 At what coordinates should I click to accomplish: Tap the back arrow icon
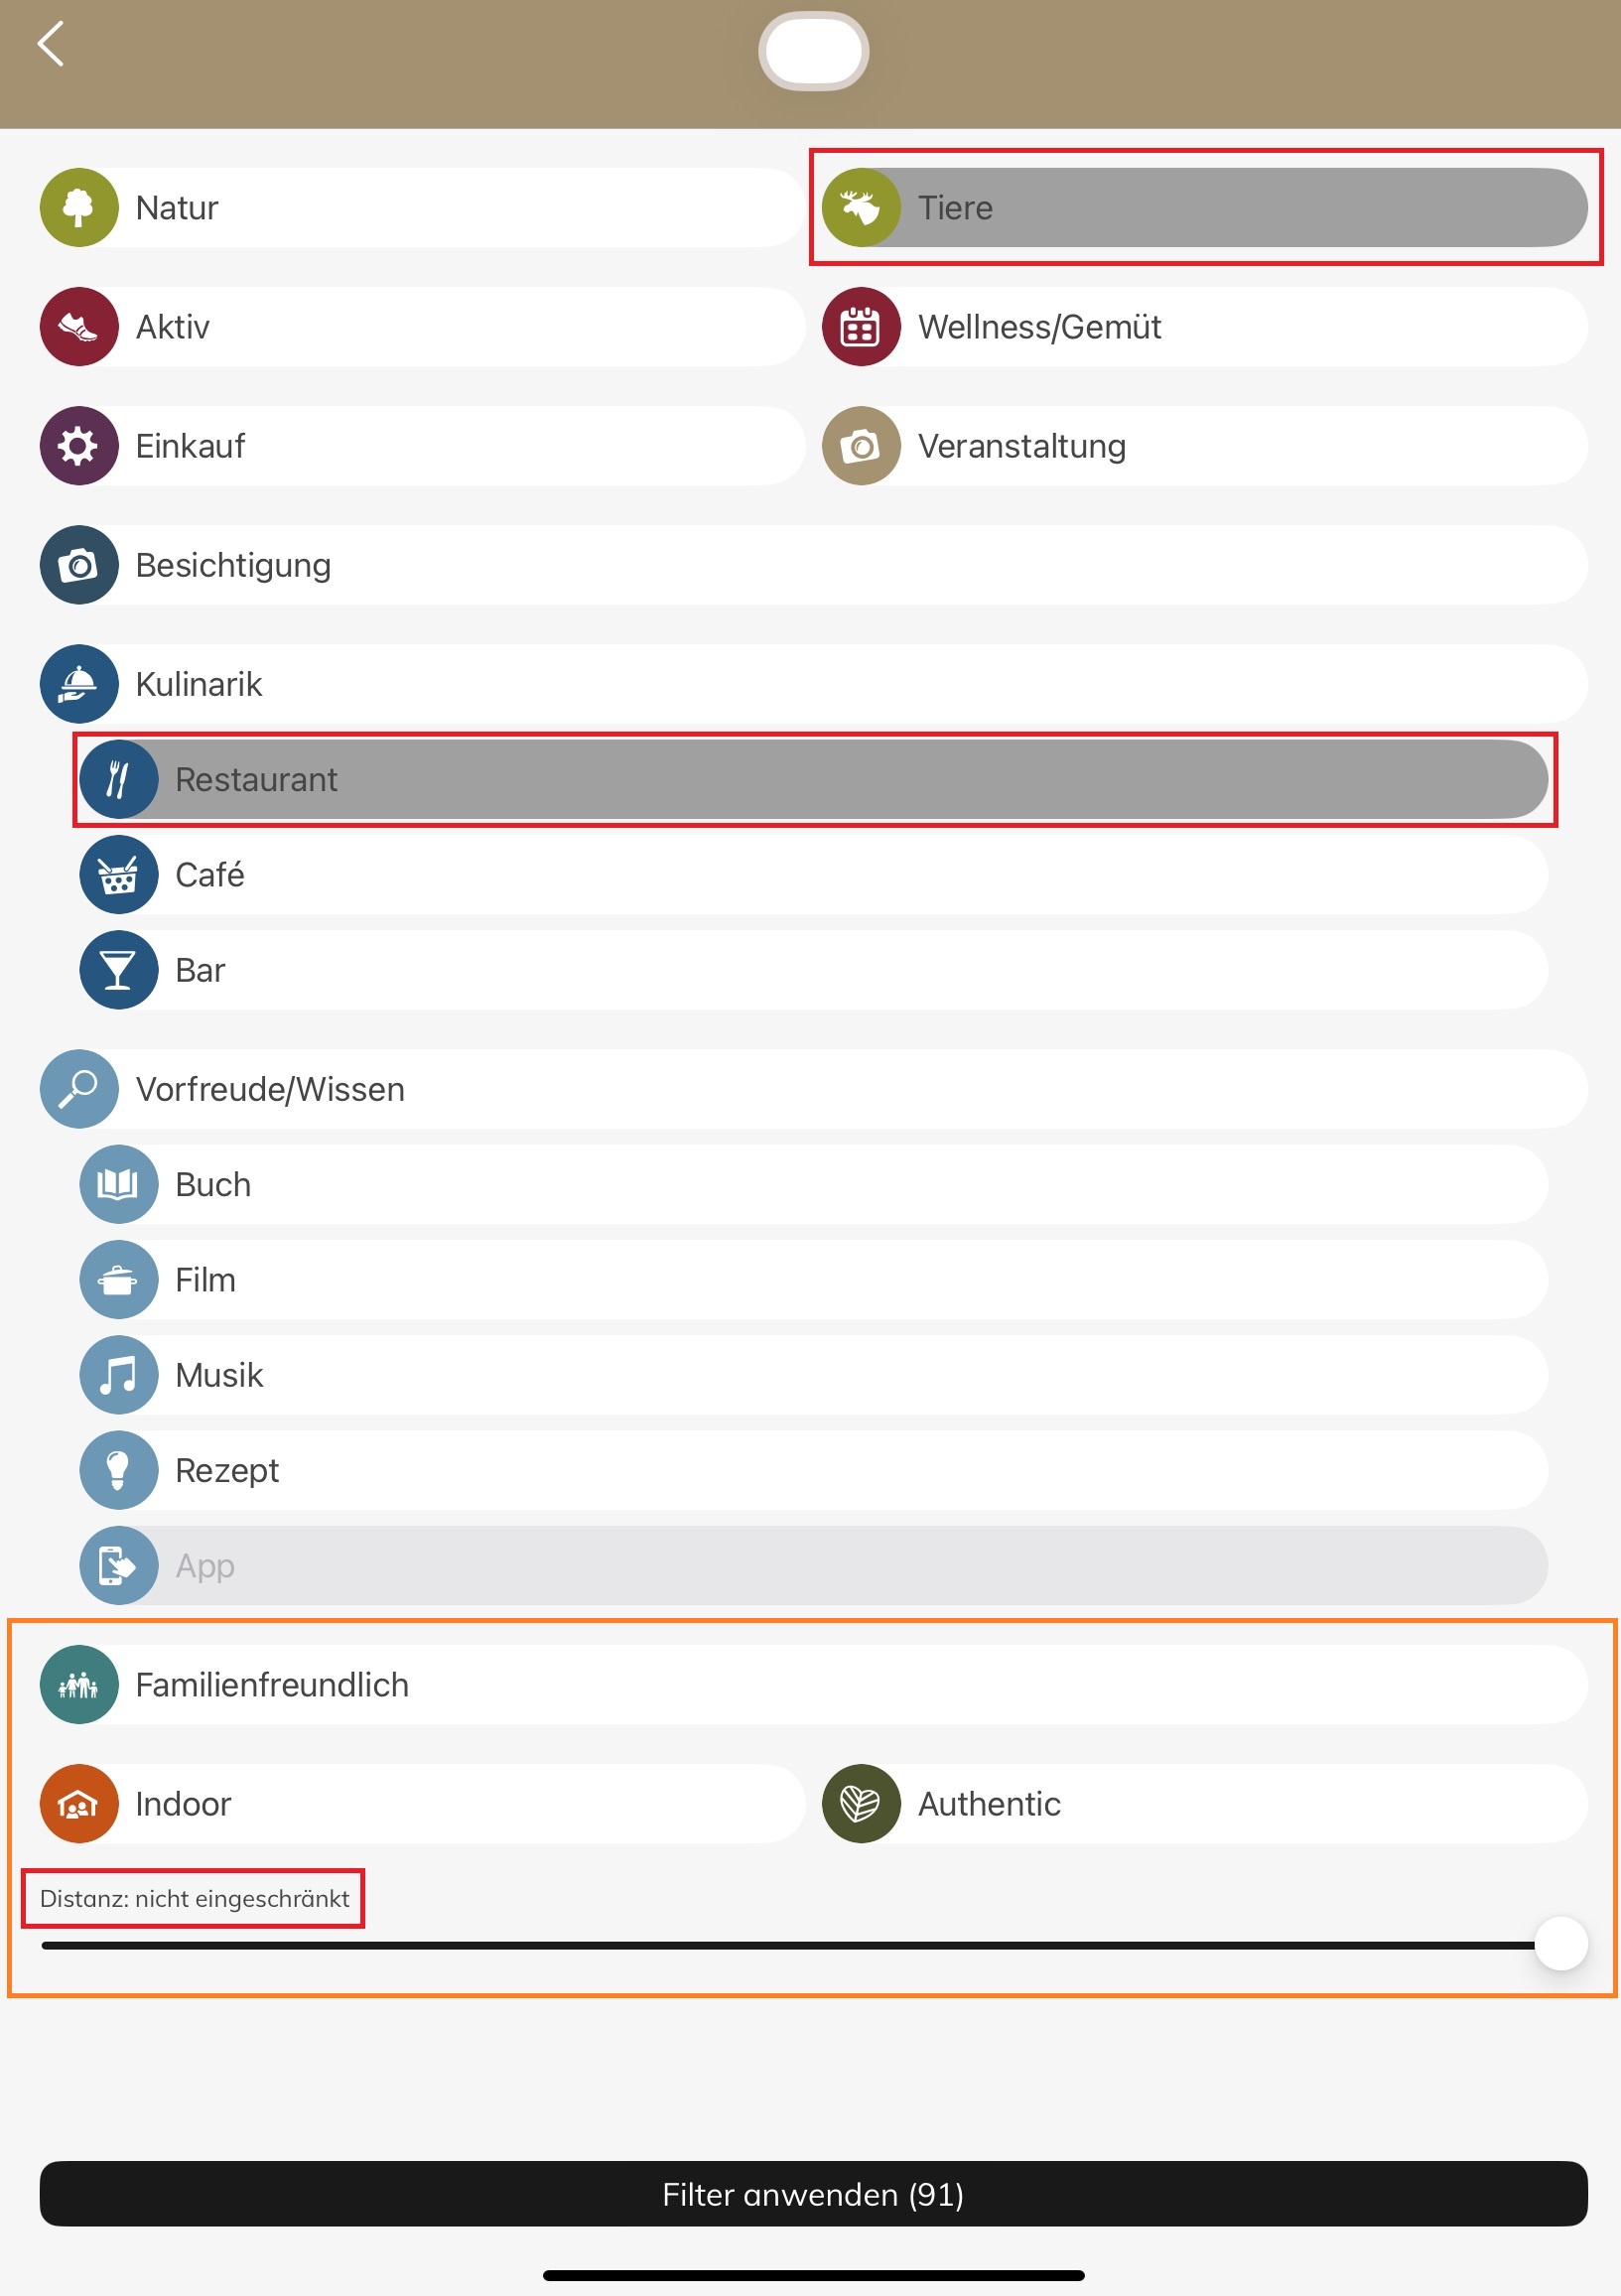(x=51, y=45)
